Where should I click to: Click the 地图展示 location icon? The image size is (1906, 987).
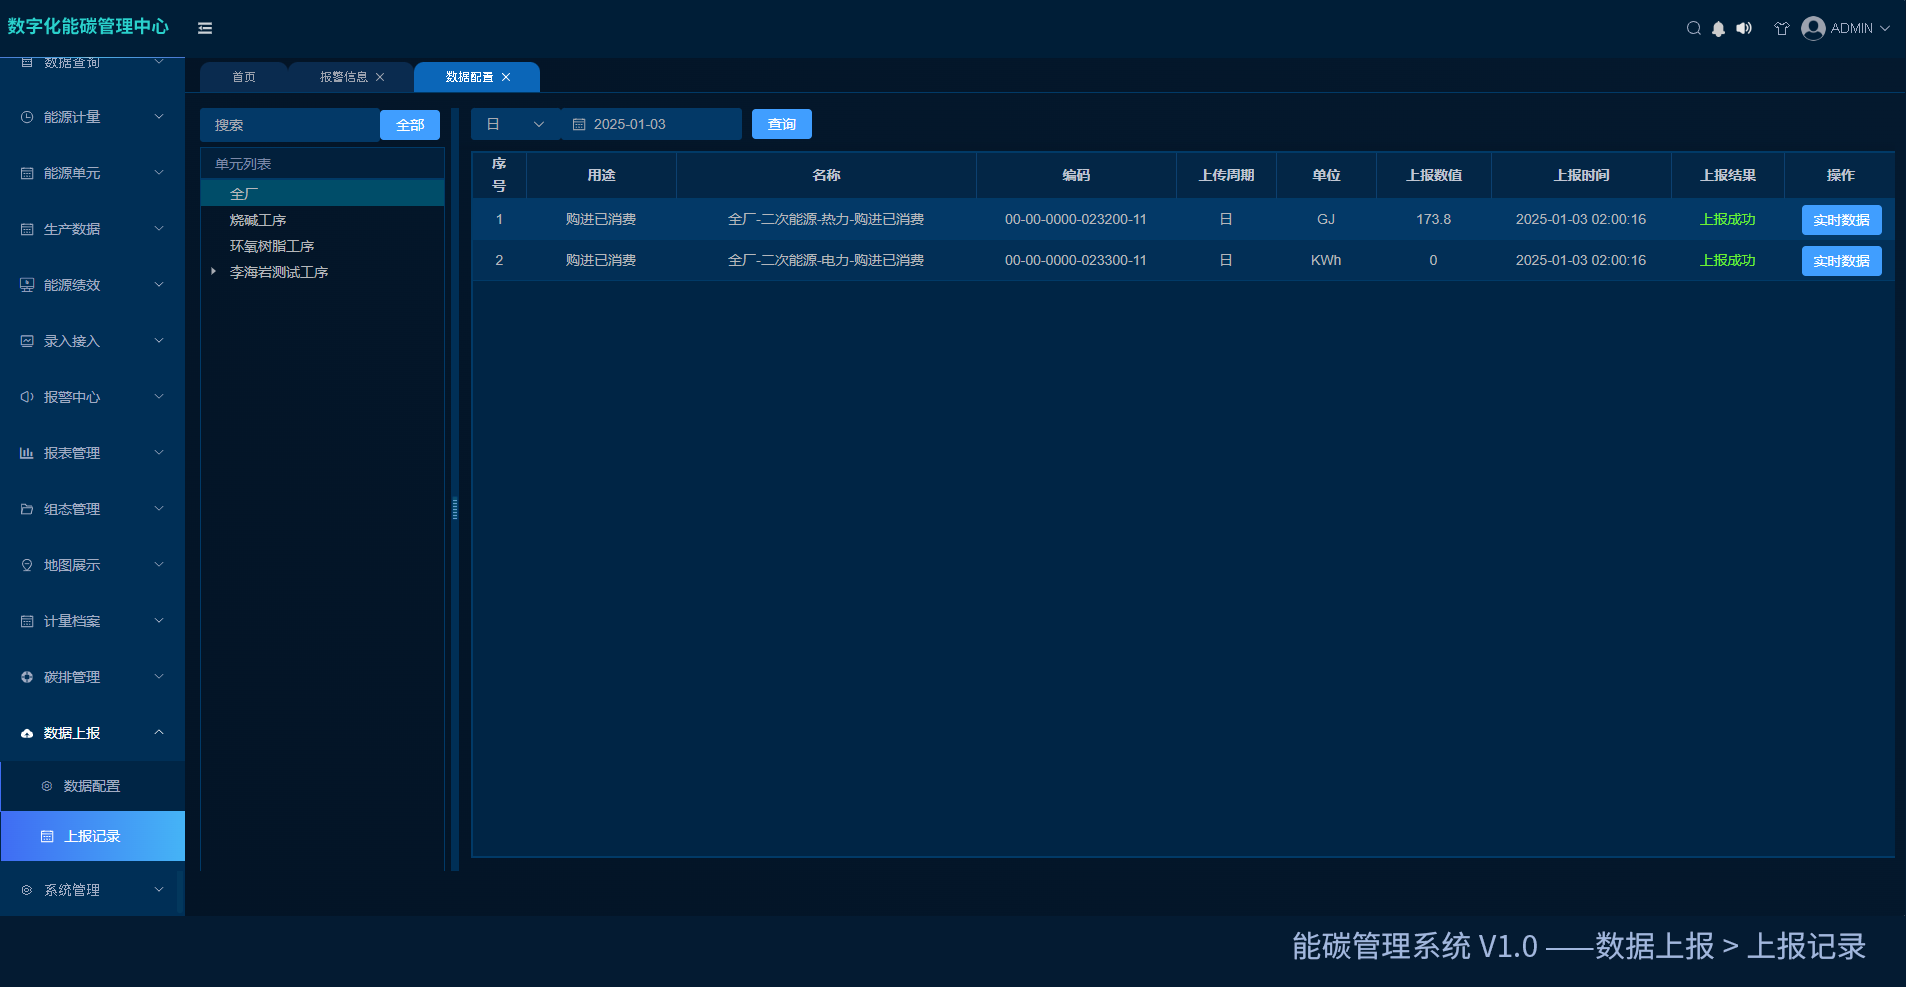27,565
